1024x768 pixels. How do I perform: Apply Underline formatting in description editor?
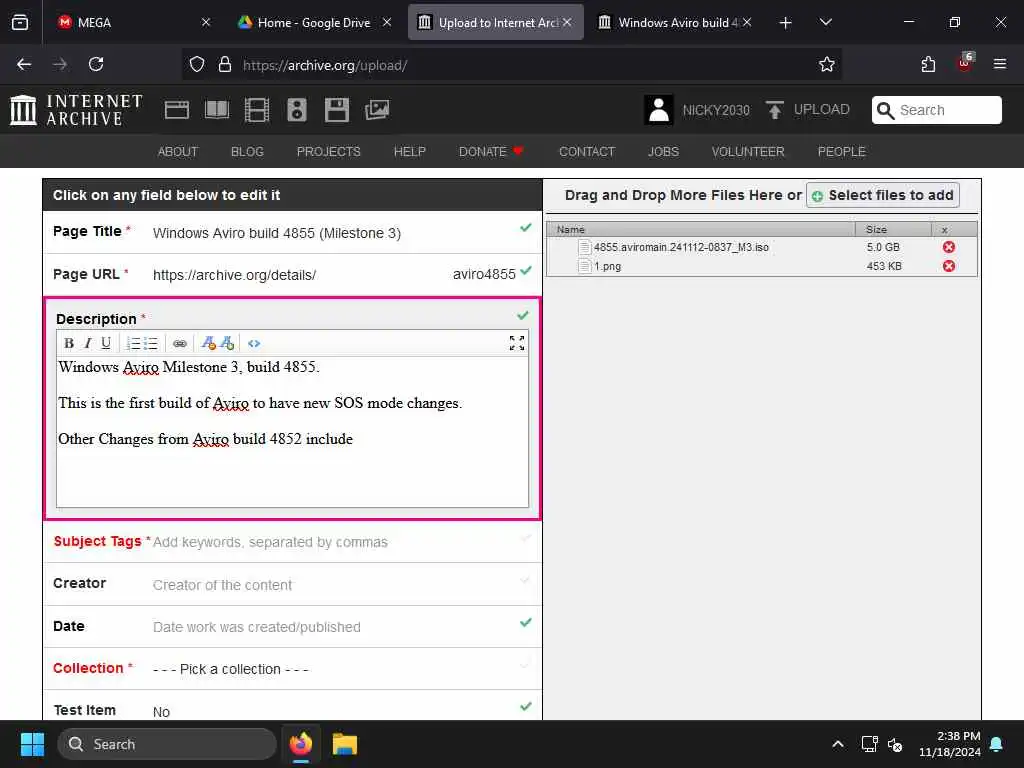pyautogui.click(x=106, y=344)
